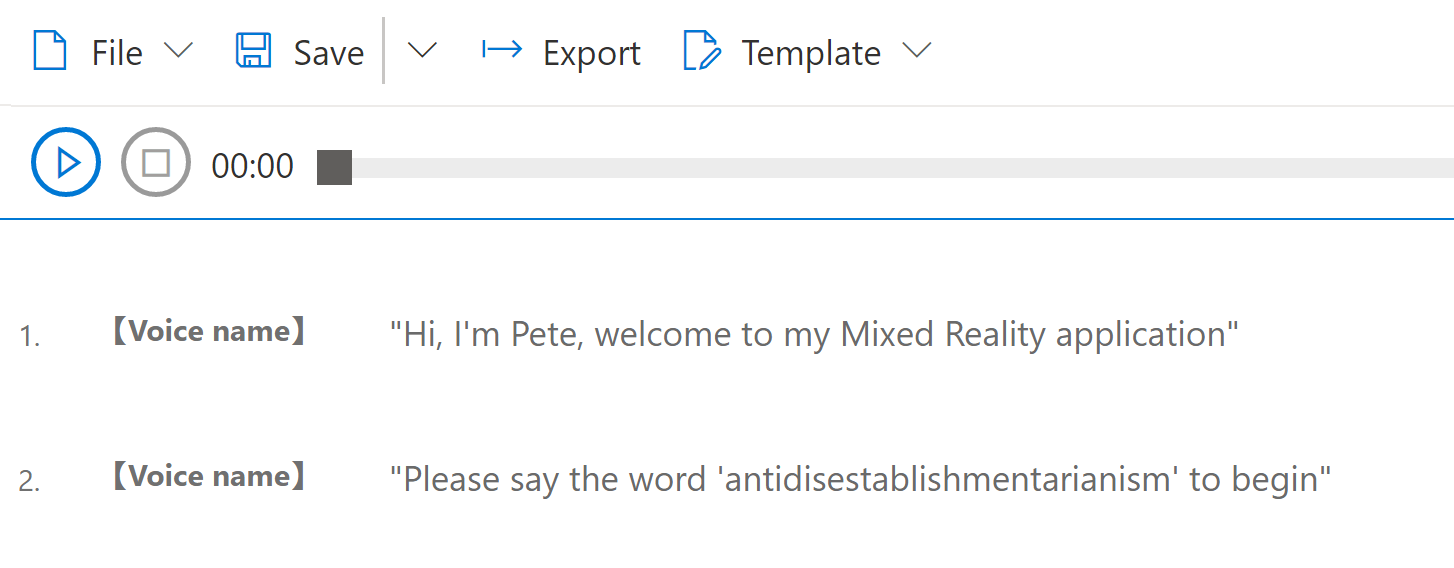
Task: Click the 00:00 playback time display
Action: [x=253, y=166]
